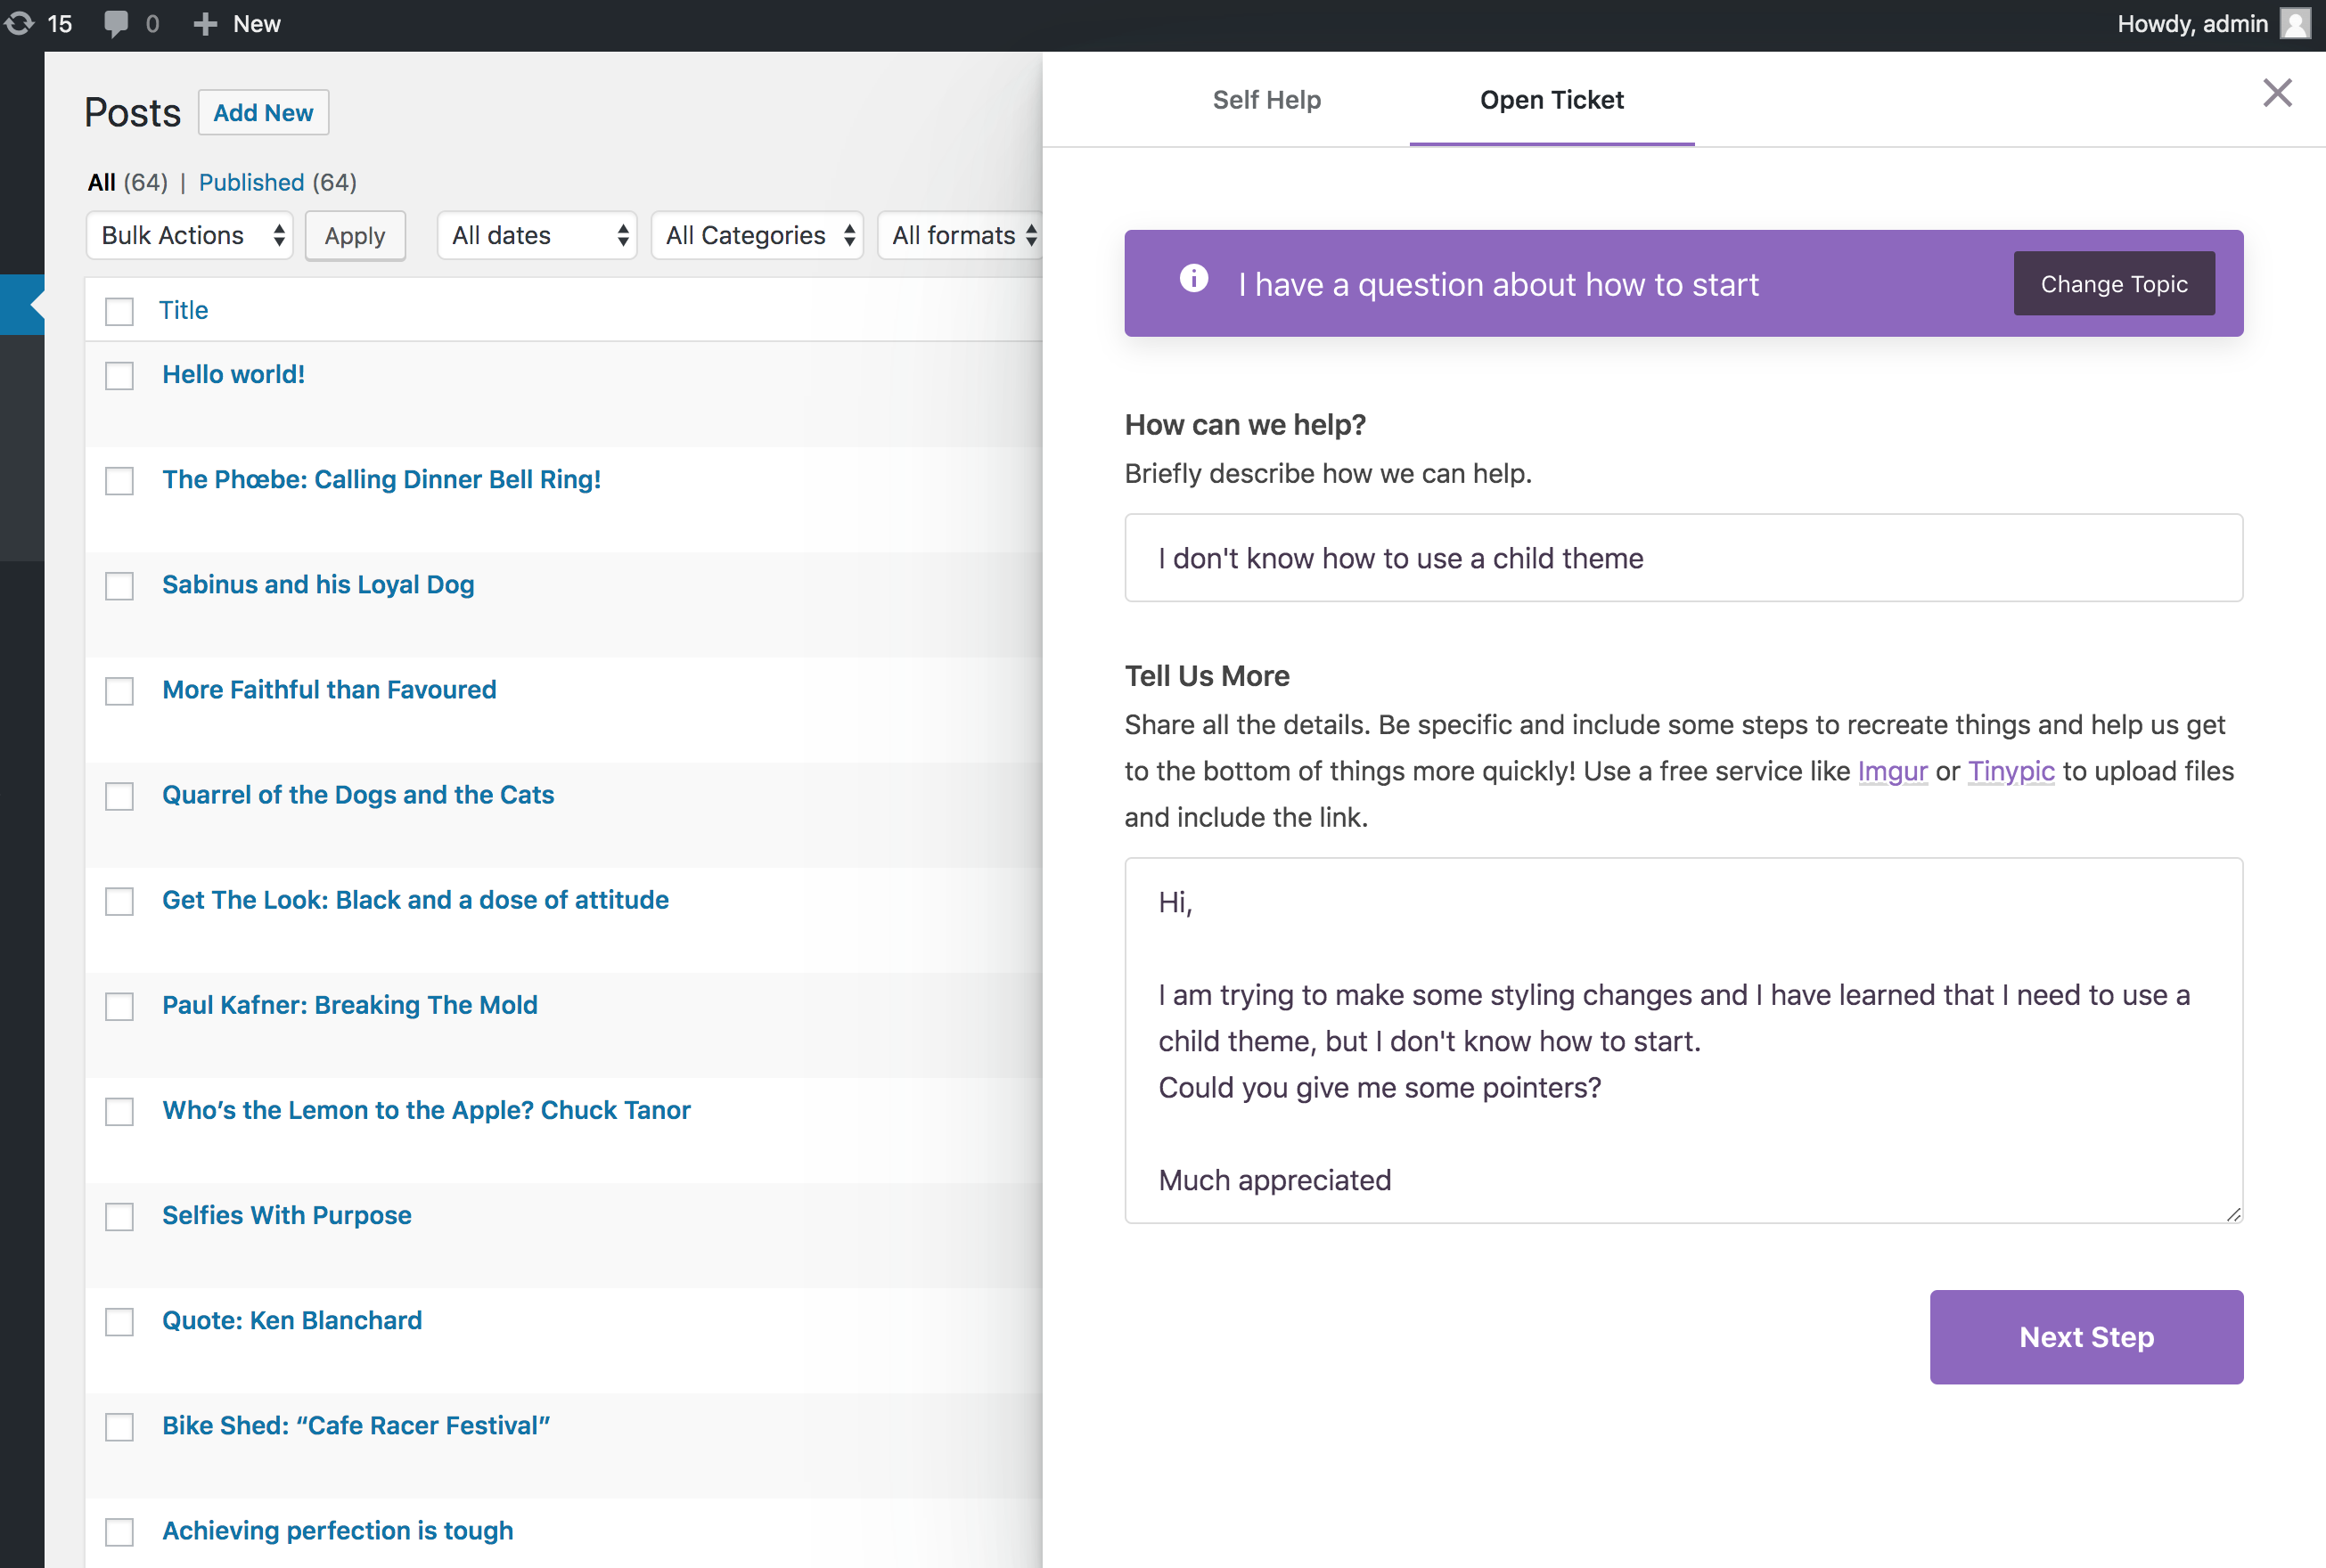Image resolution: width=2326 pixels, height=1568 pixels.
Task: Open the All Categories dropdown
Action: coord(757,235)
